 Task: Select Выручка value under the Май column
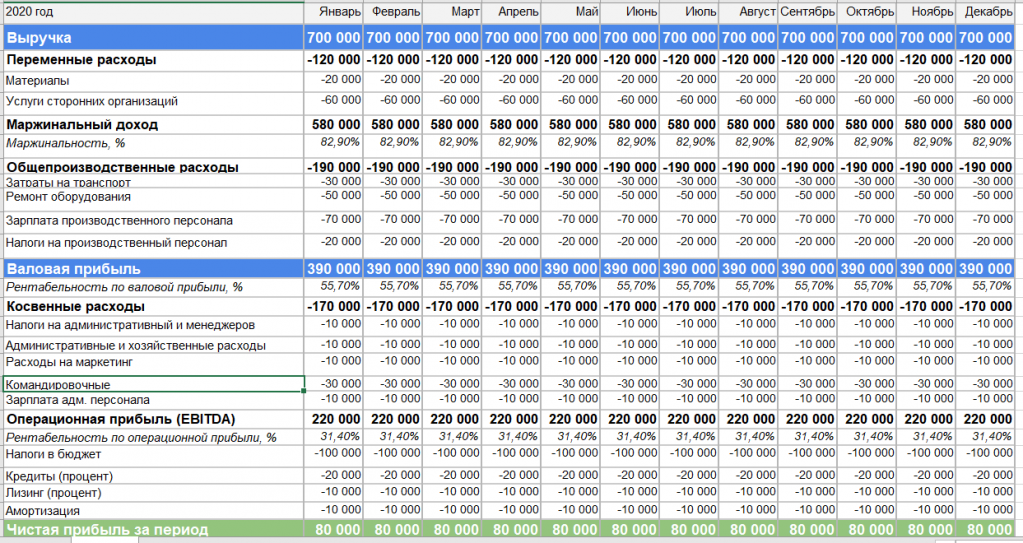tap(571, 37)
